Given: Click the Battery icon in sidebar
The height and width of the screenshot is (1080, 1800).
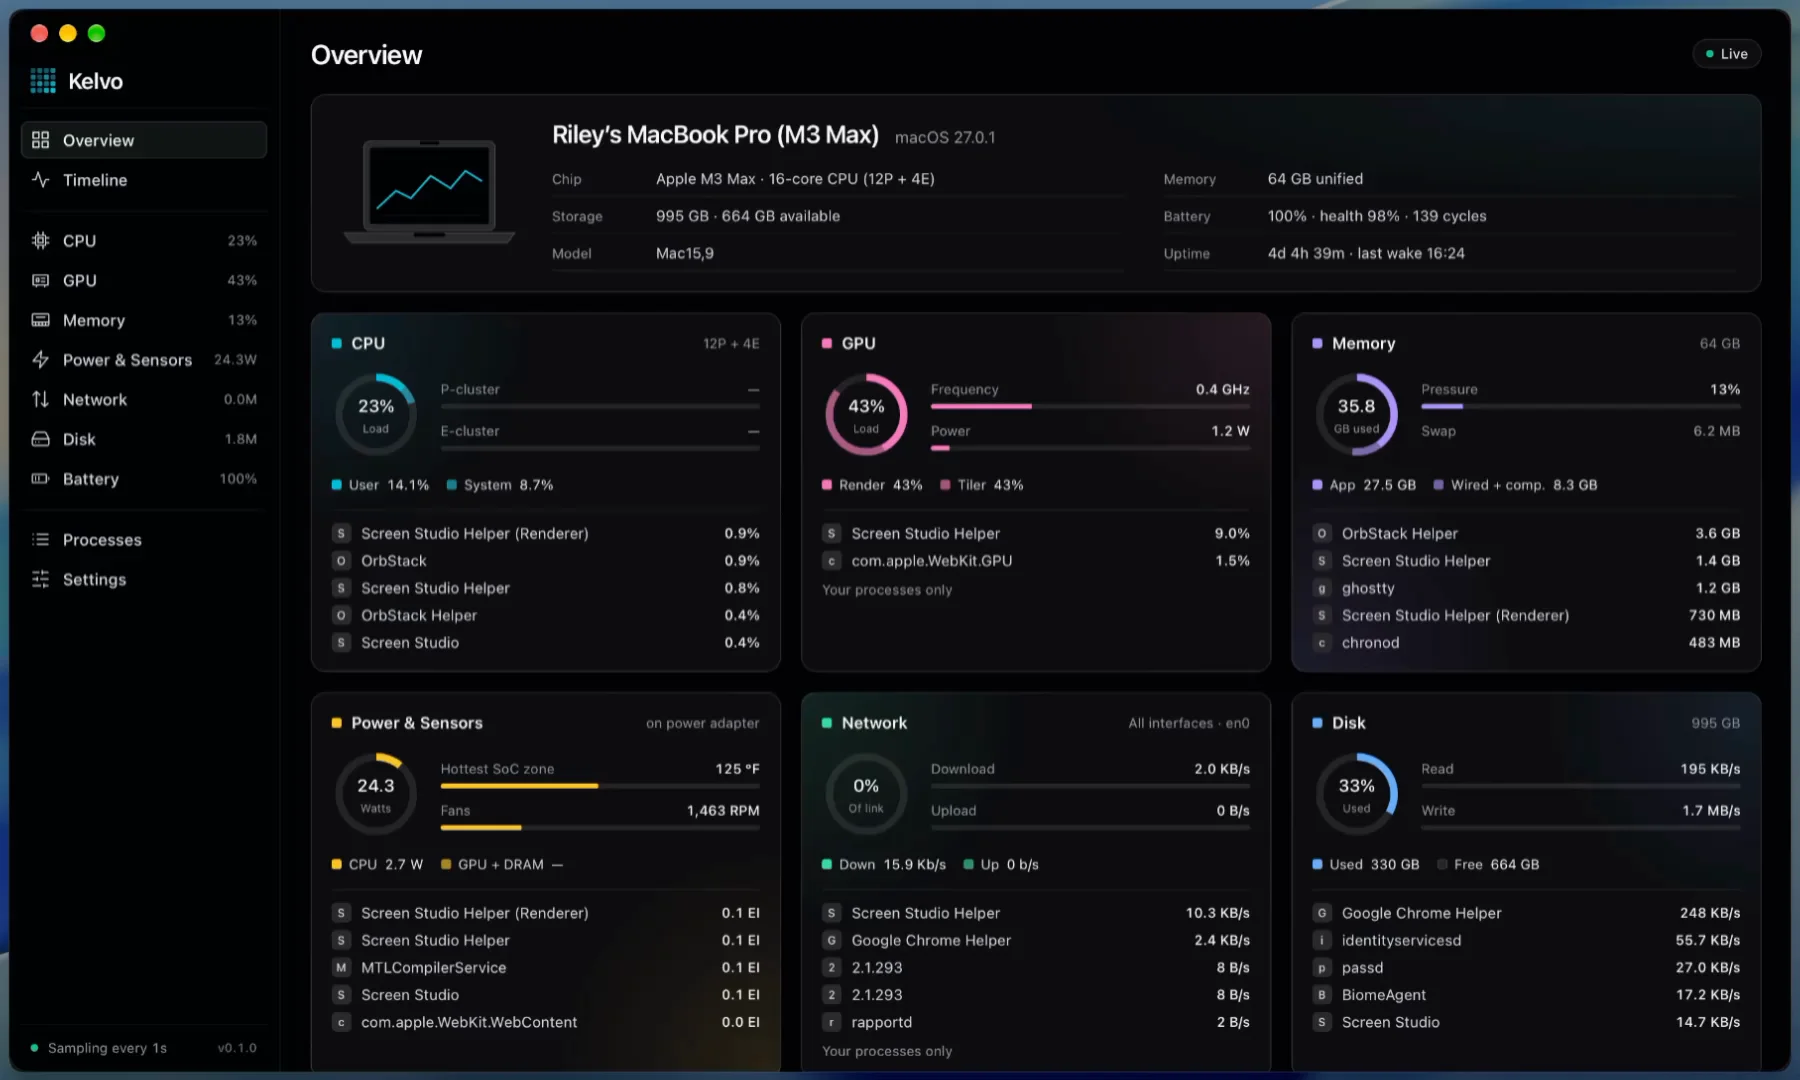Looking at the screenshot, I should click(x=40, y=479).
